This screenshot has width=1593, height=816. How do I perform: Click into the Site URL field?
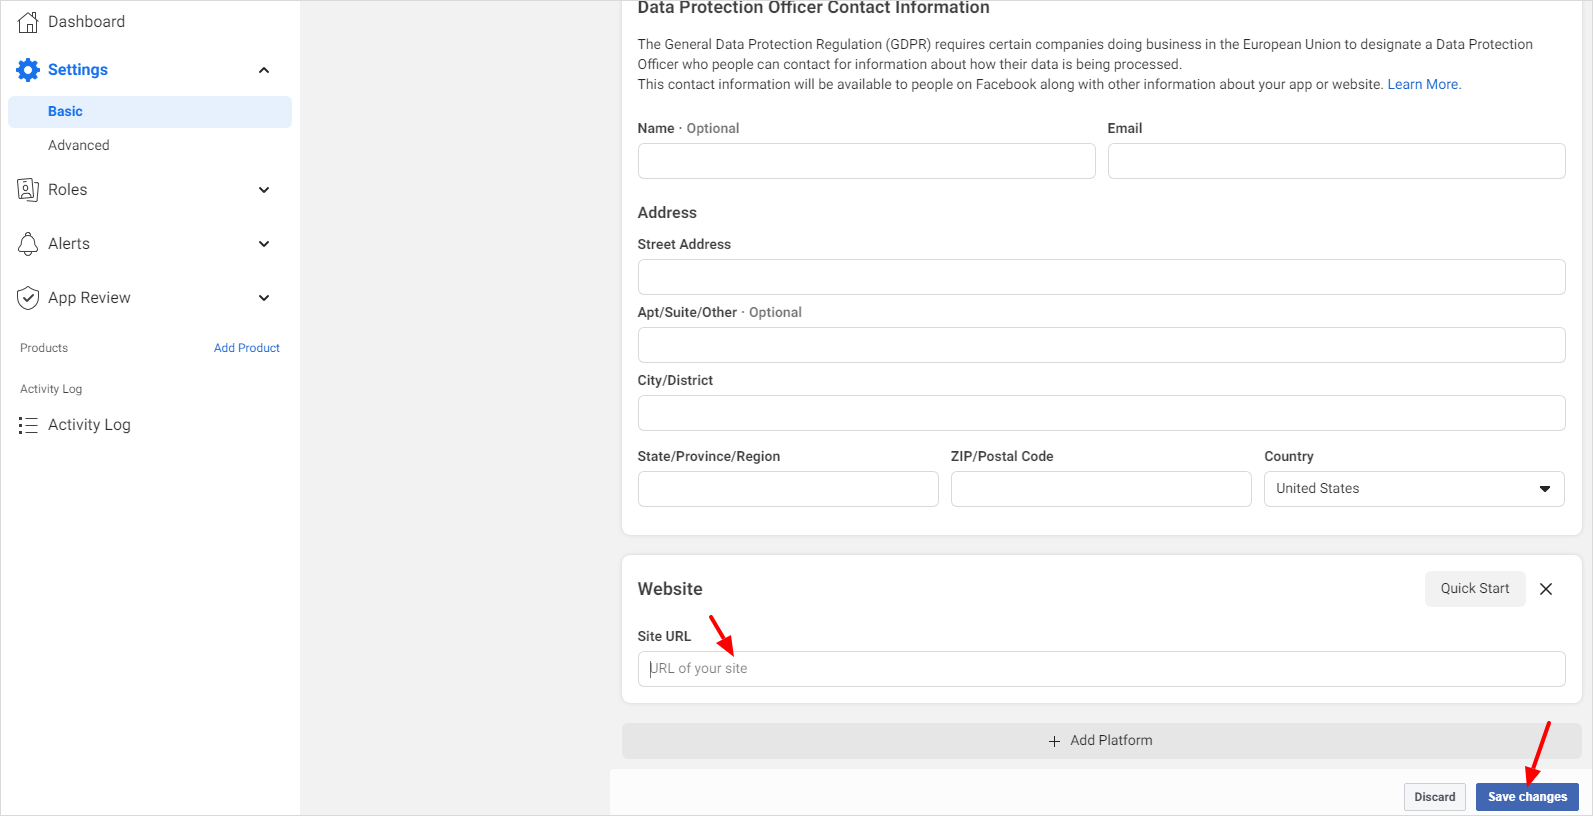(1101, 669)
